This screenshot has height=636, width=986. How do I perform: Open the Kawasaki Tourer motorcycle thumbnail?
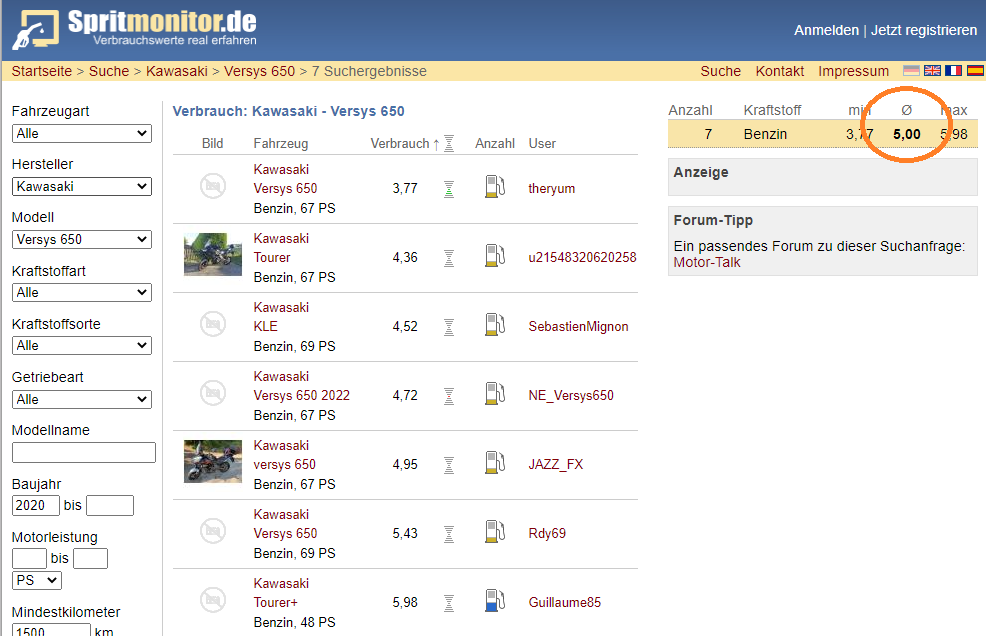(x=213, y=254)
